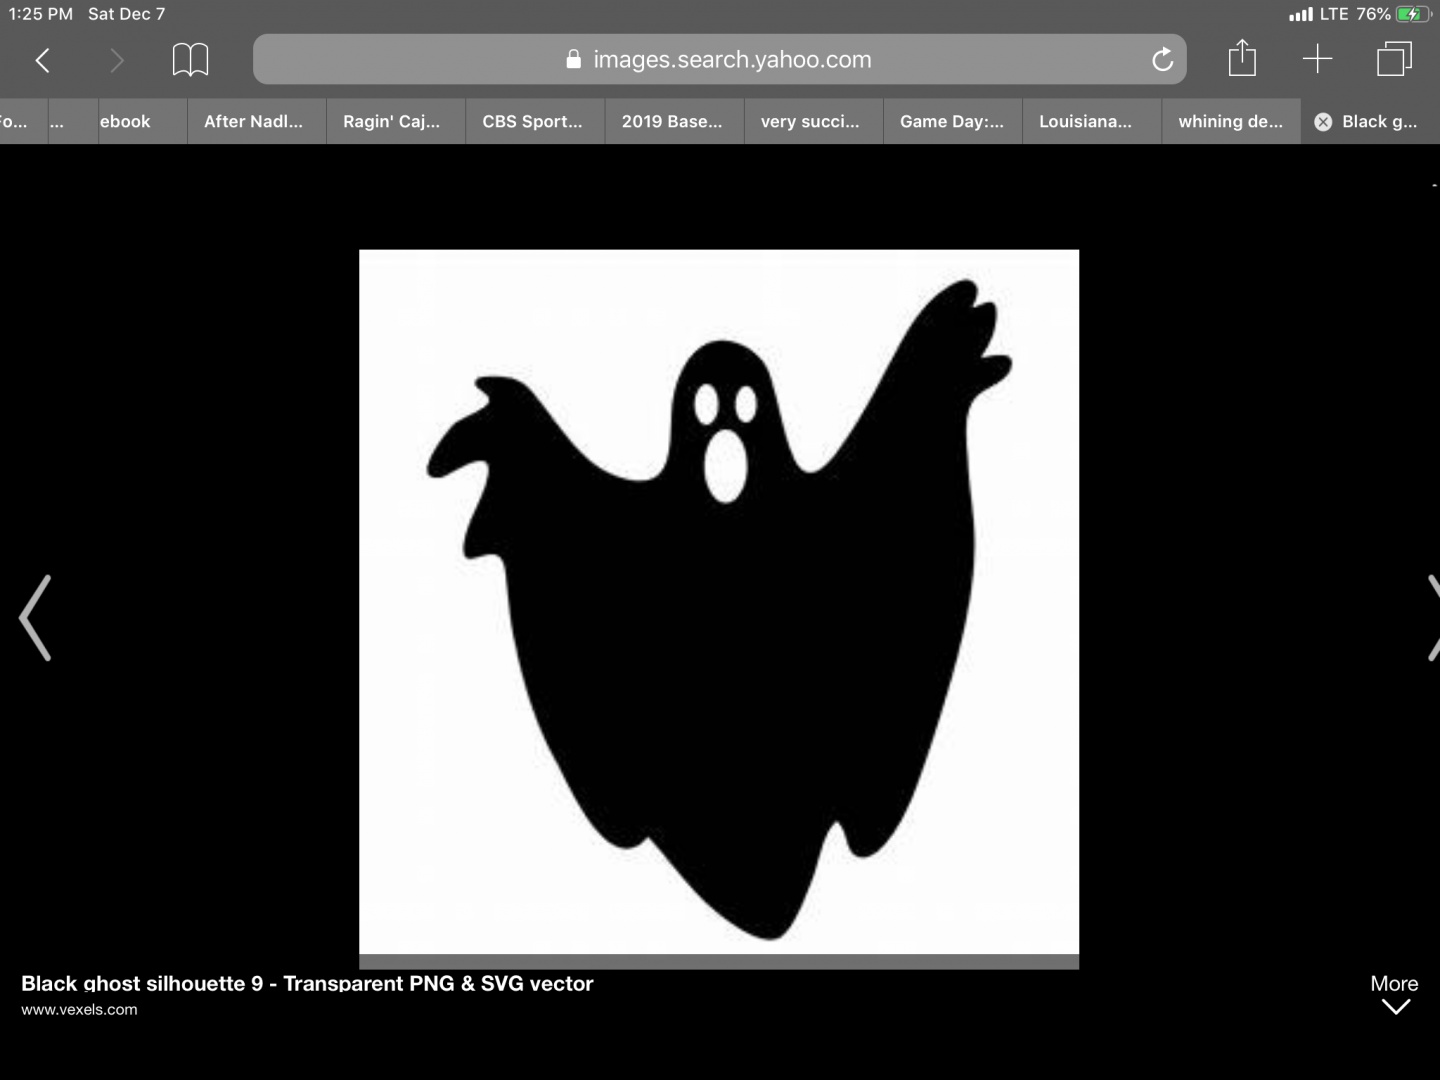Show previous image with left chevron
The width and height of the screenshot is (1440, 1080).
point(36,618)
